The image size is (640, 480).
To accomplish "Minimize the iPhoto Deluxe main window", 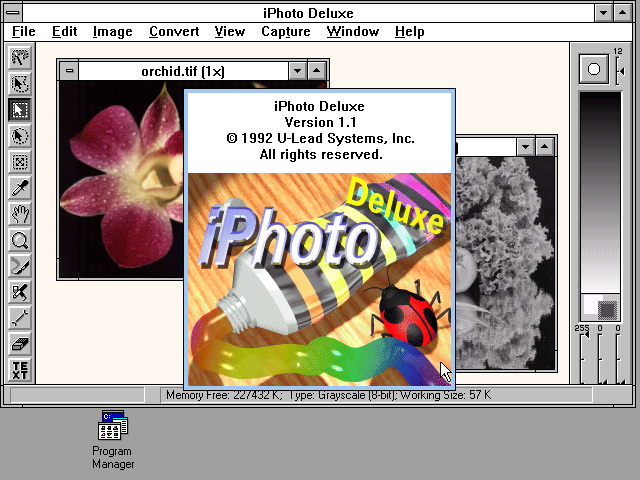I will [x=603, y=13].
